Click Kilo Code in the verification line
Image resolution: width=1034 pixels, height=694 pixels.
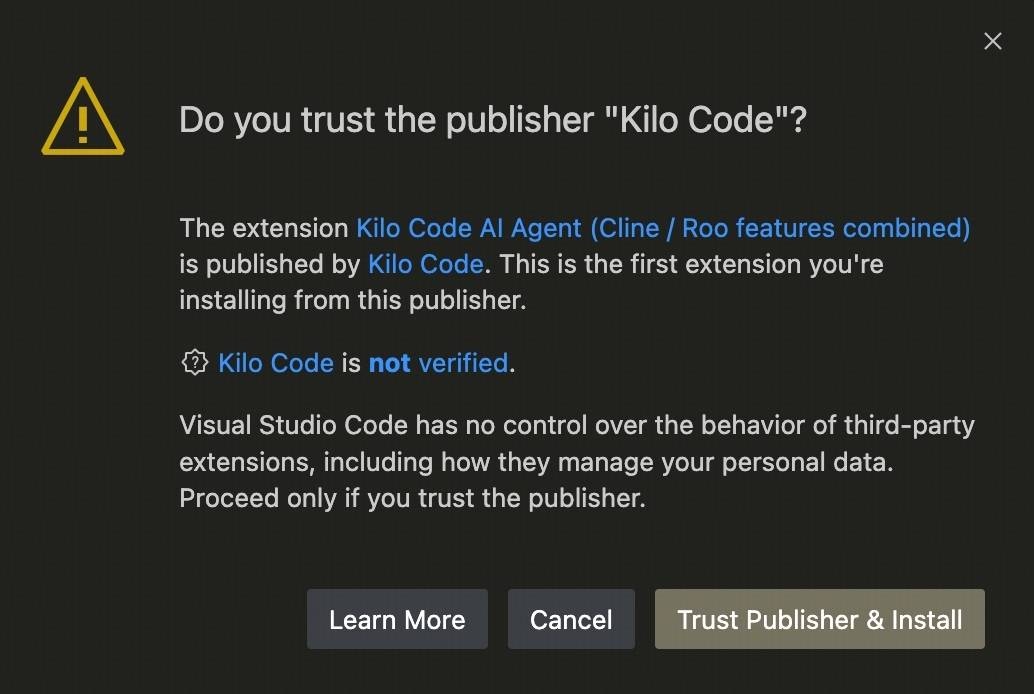(x=277, y=363)
